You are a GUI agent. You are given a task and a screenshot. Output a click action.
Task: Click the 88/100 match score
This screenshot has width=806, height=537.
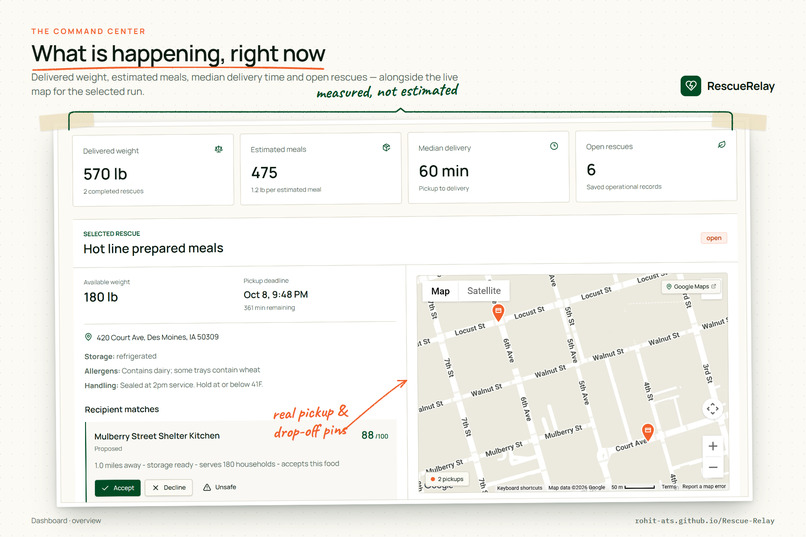point(375,435)
